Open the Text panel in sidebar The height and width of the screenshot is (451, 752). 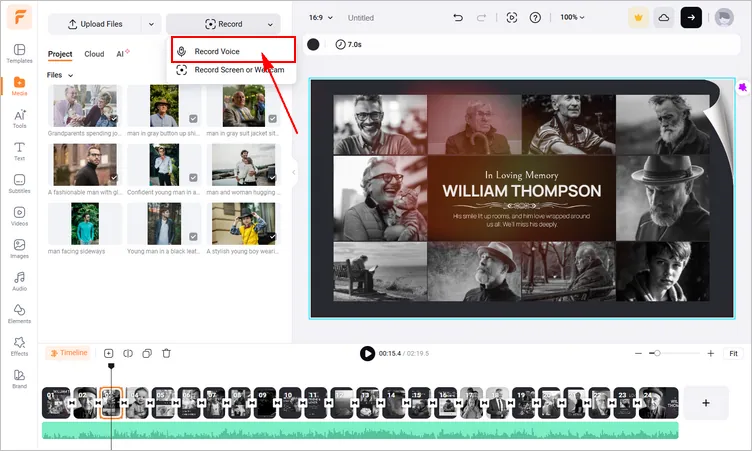[x=19, y=151]
